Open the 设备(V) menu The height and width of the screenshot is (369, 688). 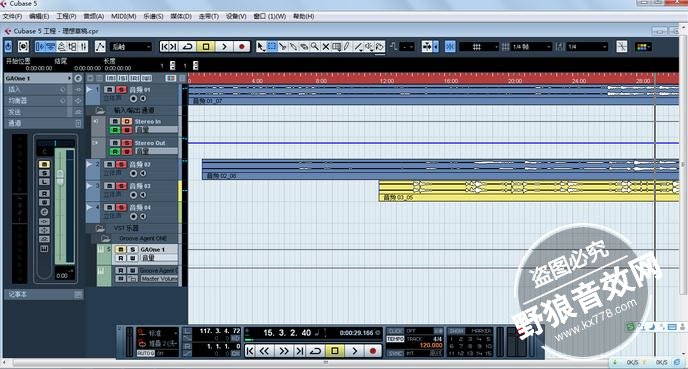[236, 16]
